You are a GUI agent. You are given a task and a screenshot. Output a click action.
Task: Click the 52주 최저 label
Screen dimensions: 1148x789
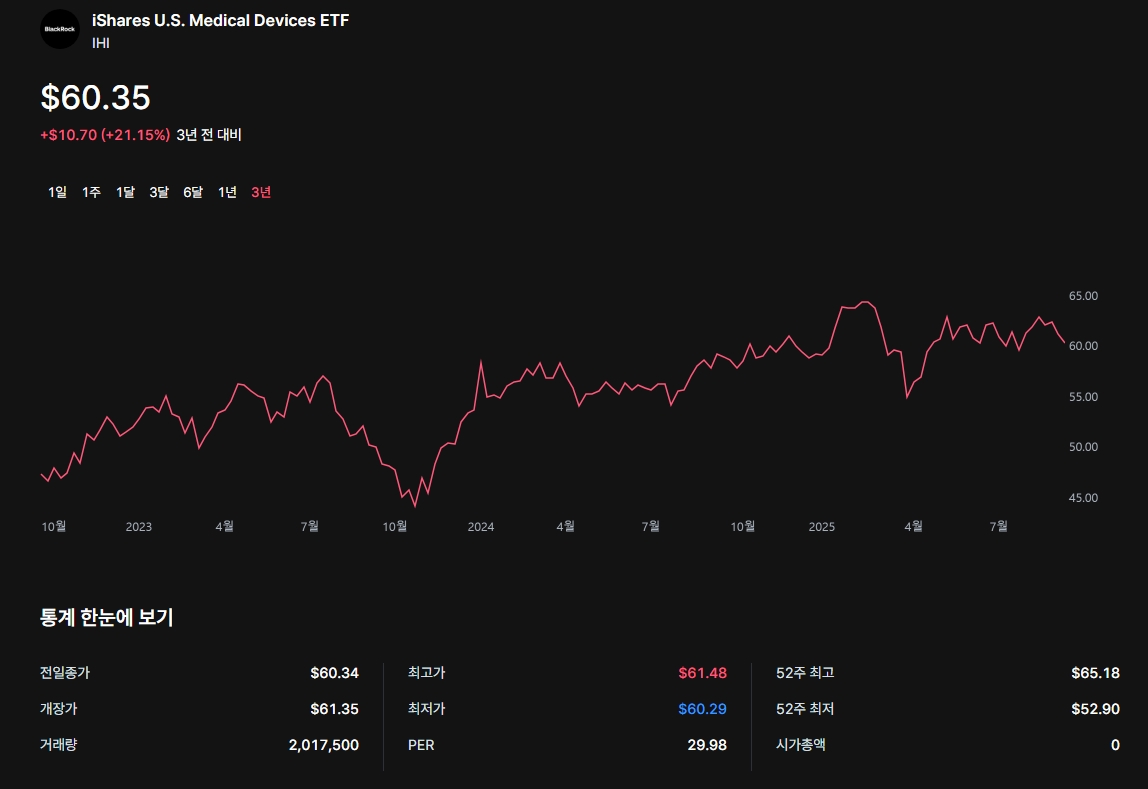(x=805, y=708)
